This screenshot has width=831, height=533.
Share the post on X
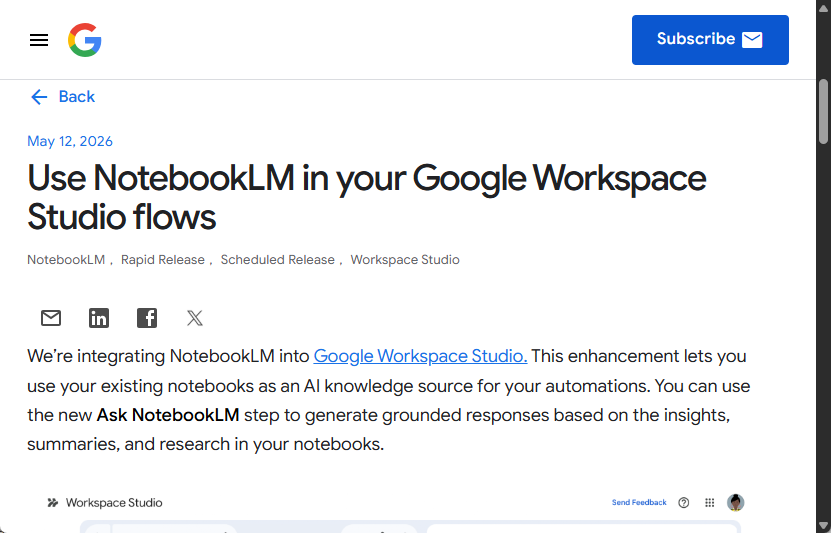[195, 318]
